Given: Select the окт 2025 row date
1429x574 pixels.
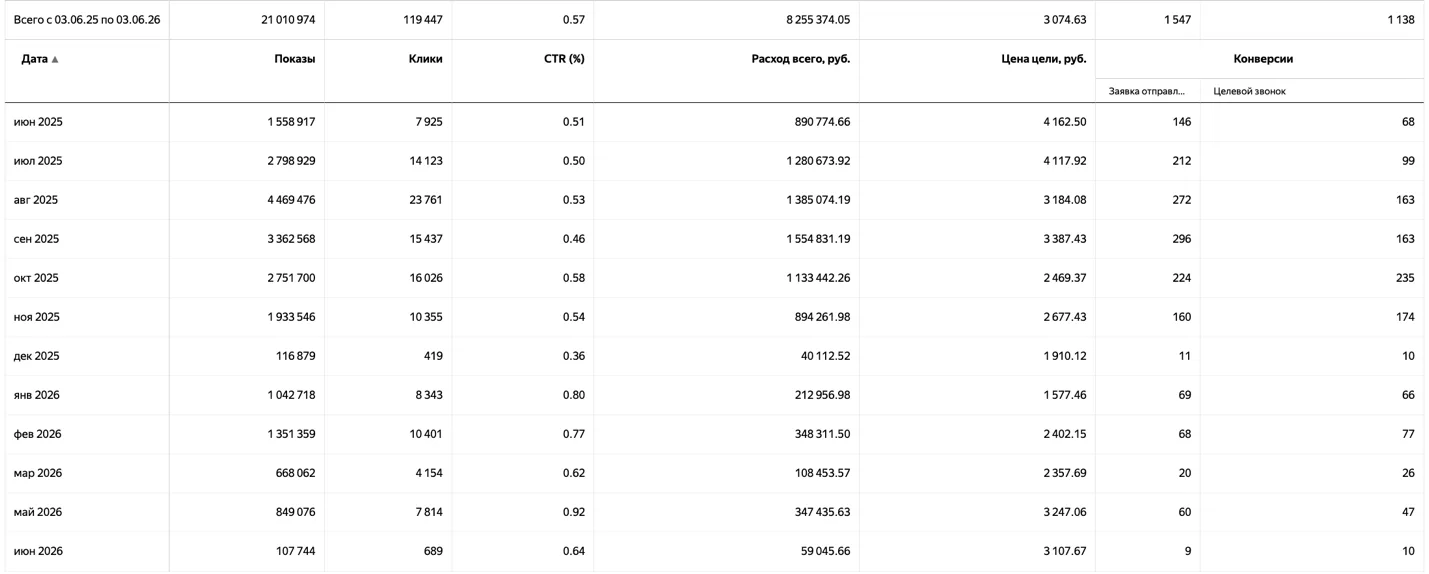Looking at the screenshot, I should [x=37, y=278].
